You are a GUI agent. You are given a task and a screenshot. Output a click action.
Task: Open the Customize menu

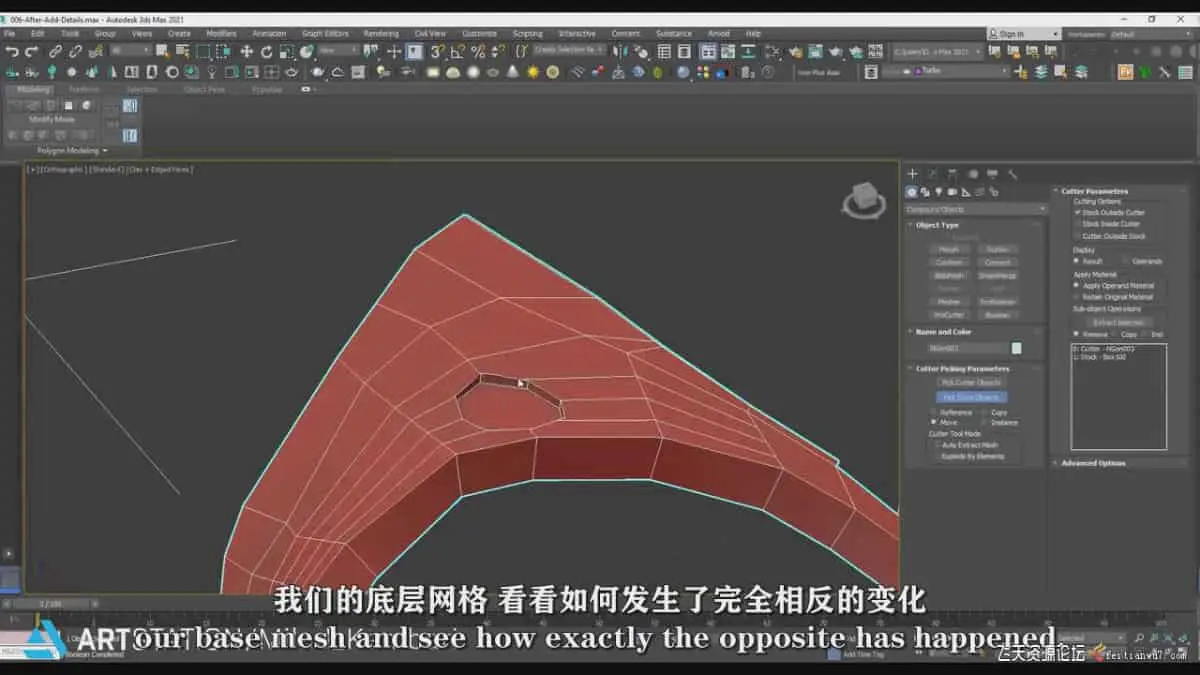[x=479, y=34]
